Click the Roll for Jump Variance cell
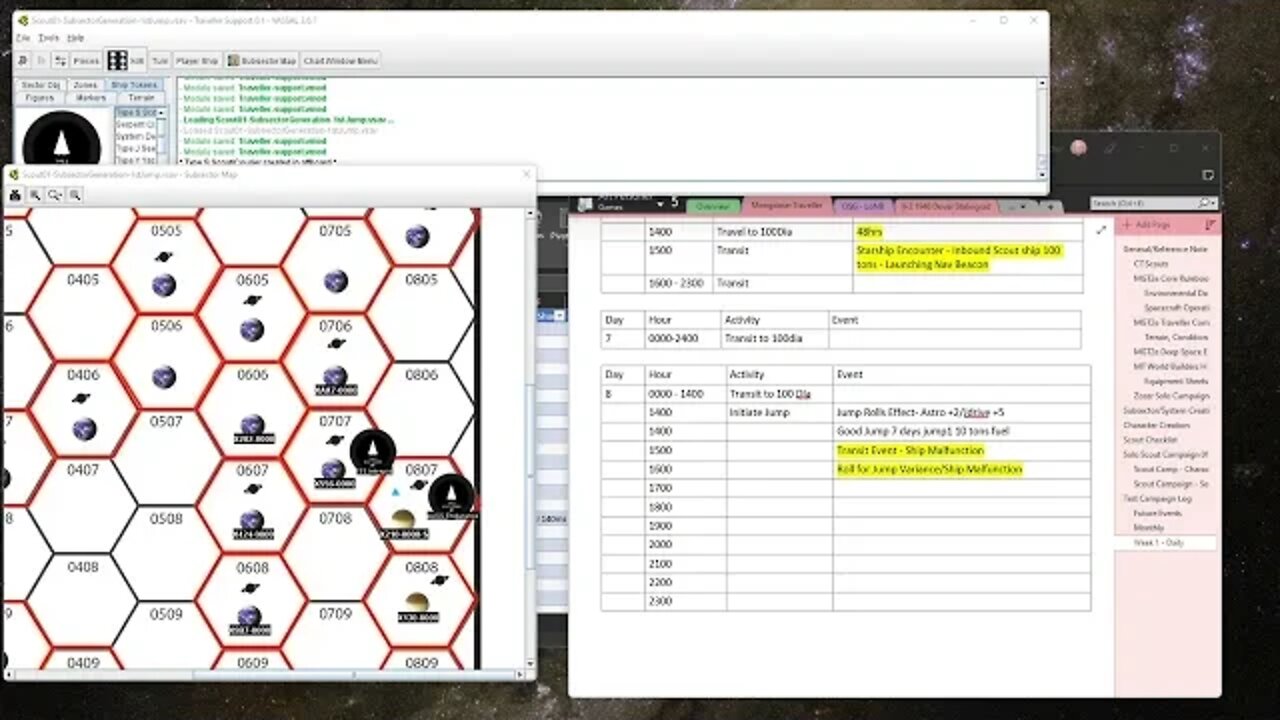Screen dimensions: 1280x720 tap(962, 469)
